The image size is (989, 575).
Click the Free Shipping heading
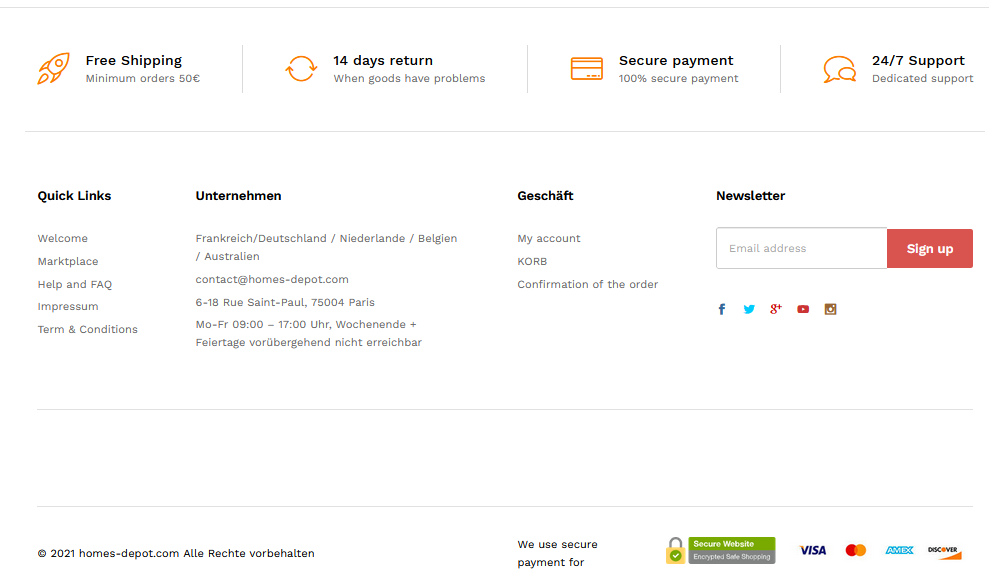[134, 61]
